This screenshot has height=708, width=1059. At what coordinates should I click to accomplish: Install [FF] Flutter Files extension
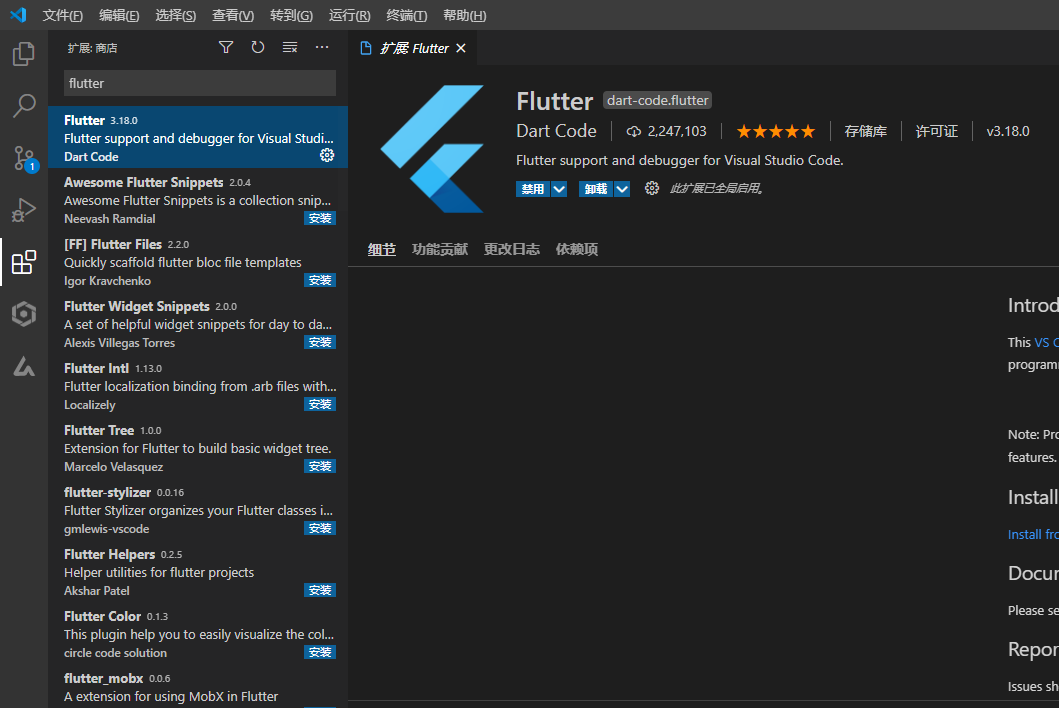pos(320,280)
